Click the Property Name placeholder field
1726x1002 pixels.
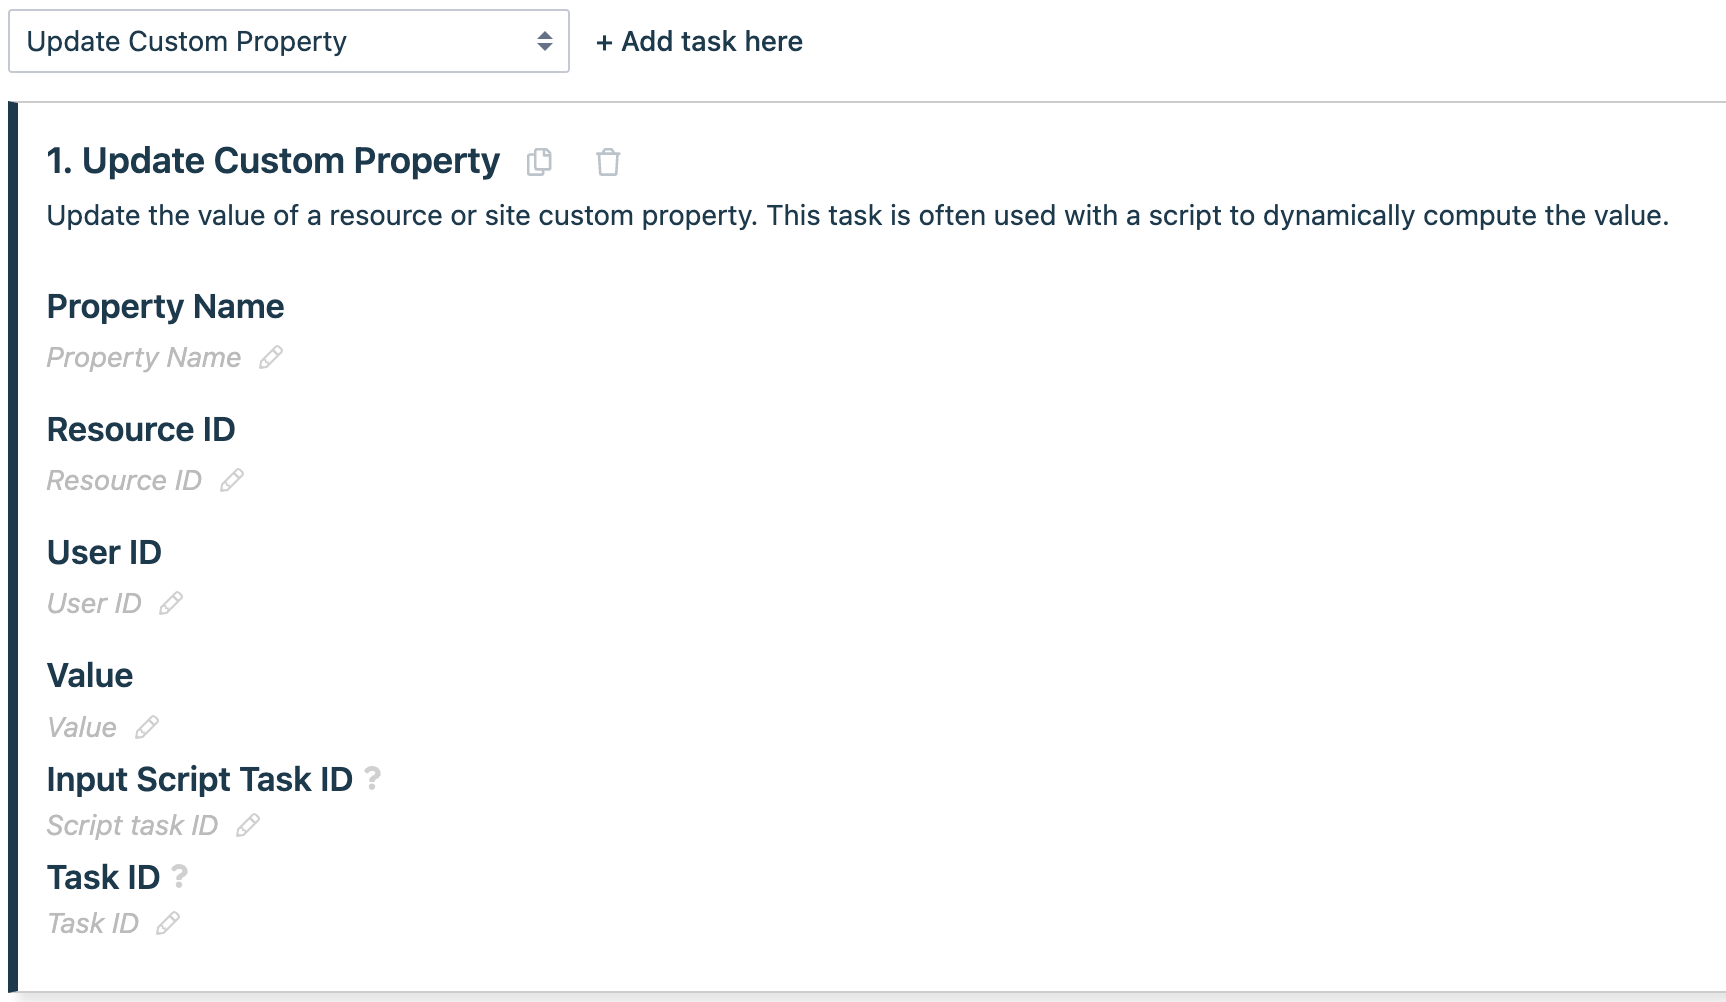point(144,357)
